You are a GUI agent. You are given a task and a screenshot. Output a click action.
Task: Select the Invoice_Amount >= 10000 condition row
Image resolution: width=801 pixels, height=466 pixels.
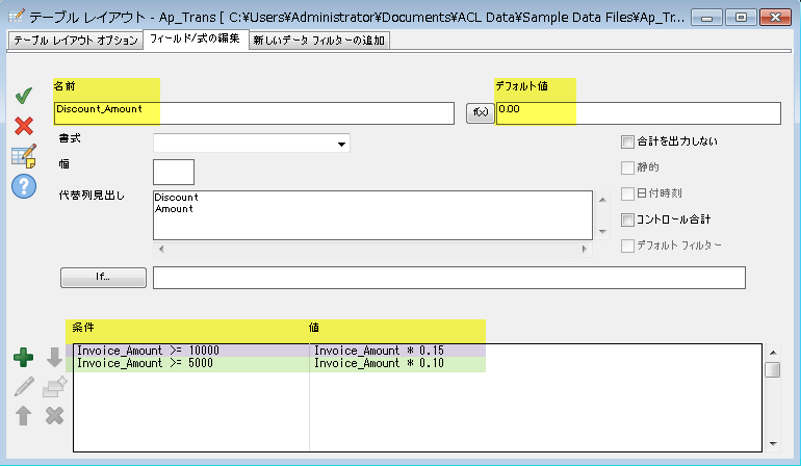(x=190, y=350)
